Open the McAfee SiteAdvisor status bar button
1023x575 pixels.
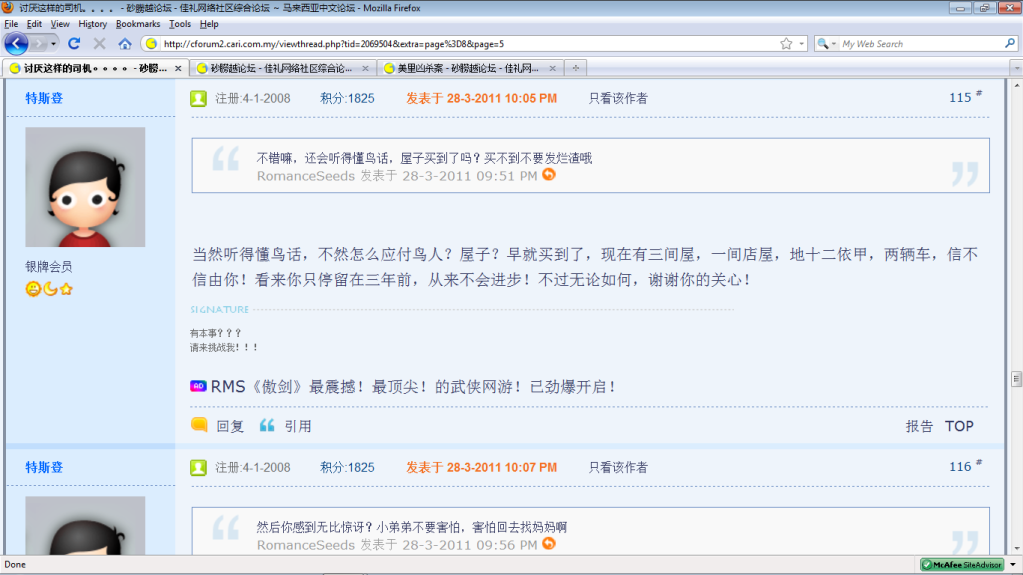(962, 565)
